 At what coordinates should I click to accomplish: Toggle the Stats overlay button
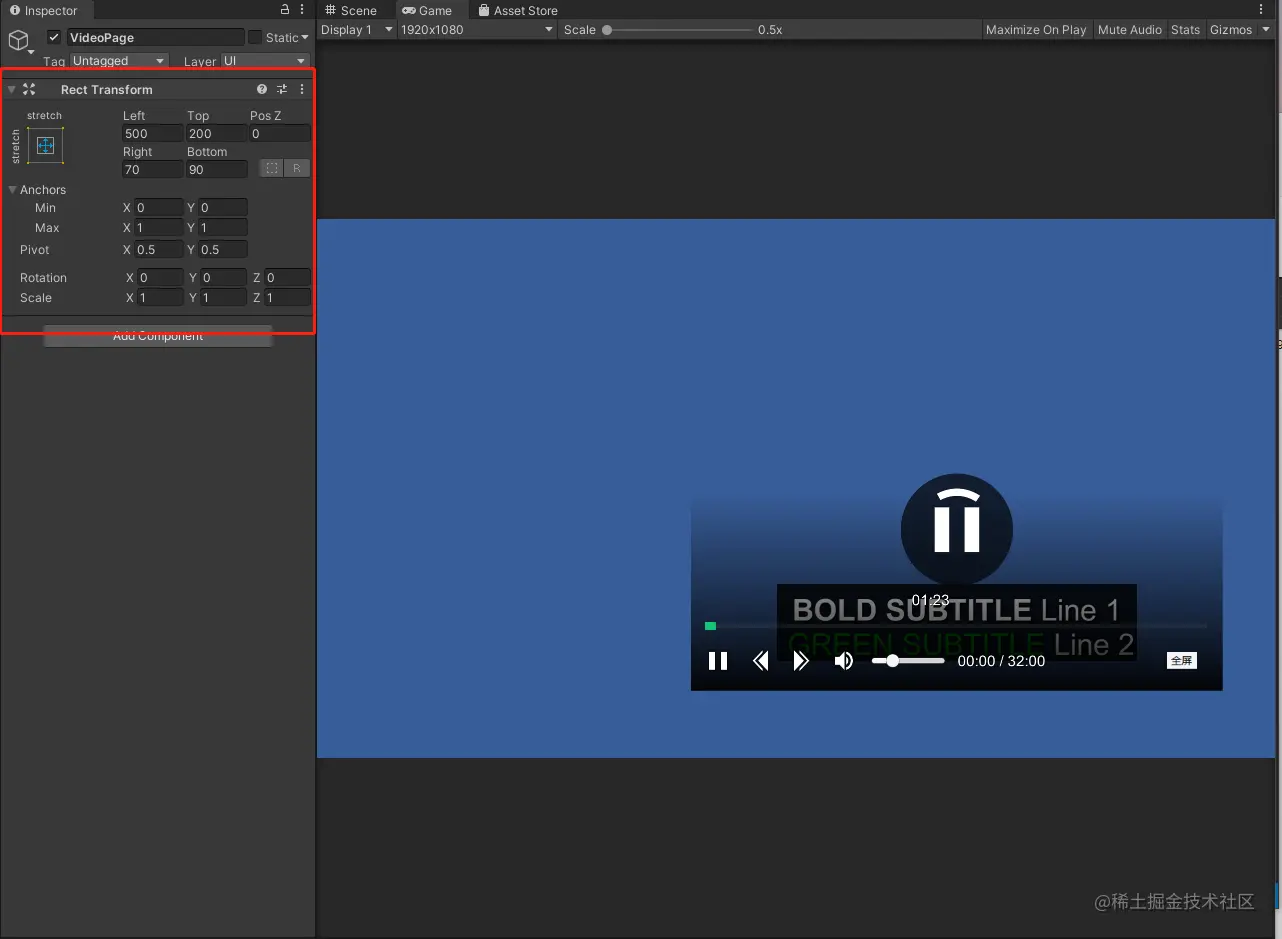pos(1185,30)
